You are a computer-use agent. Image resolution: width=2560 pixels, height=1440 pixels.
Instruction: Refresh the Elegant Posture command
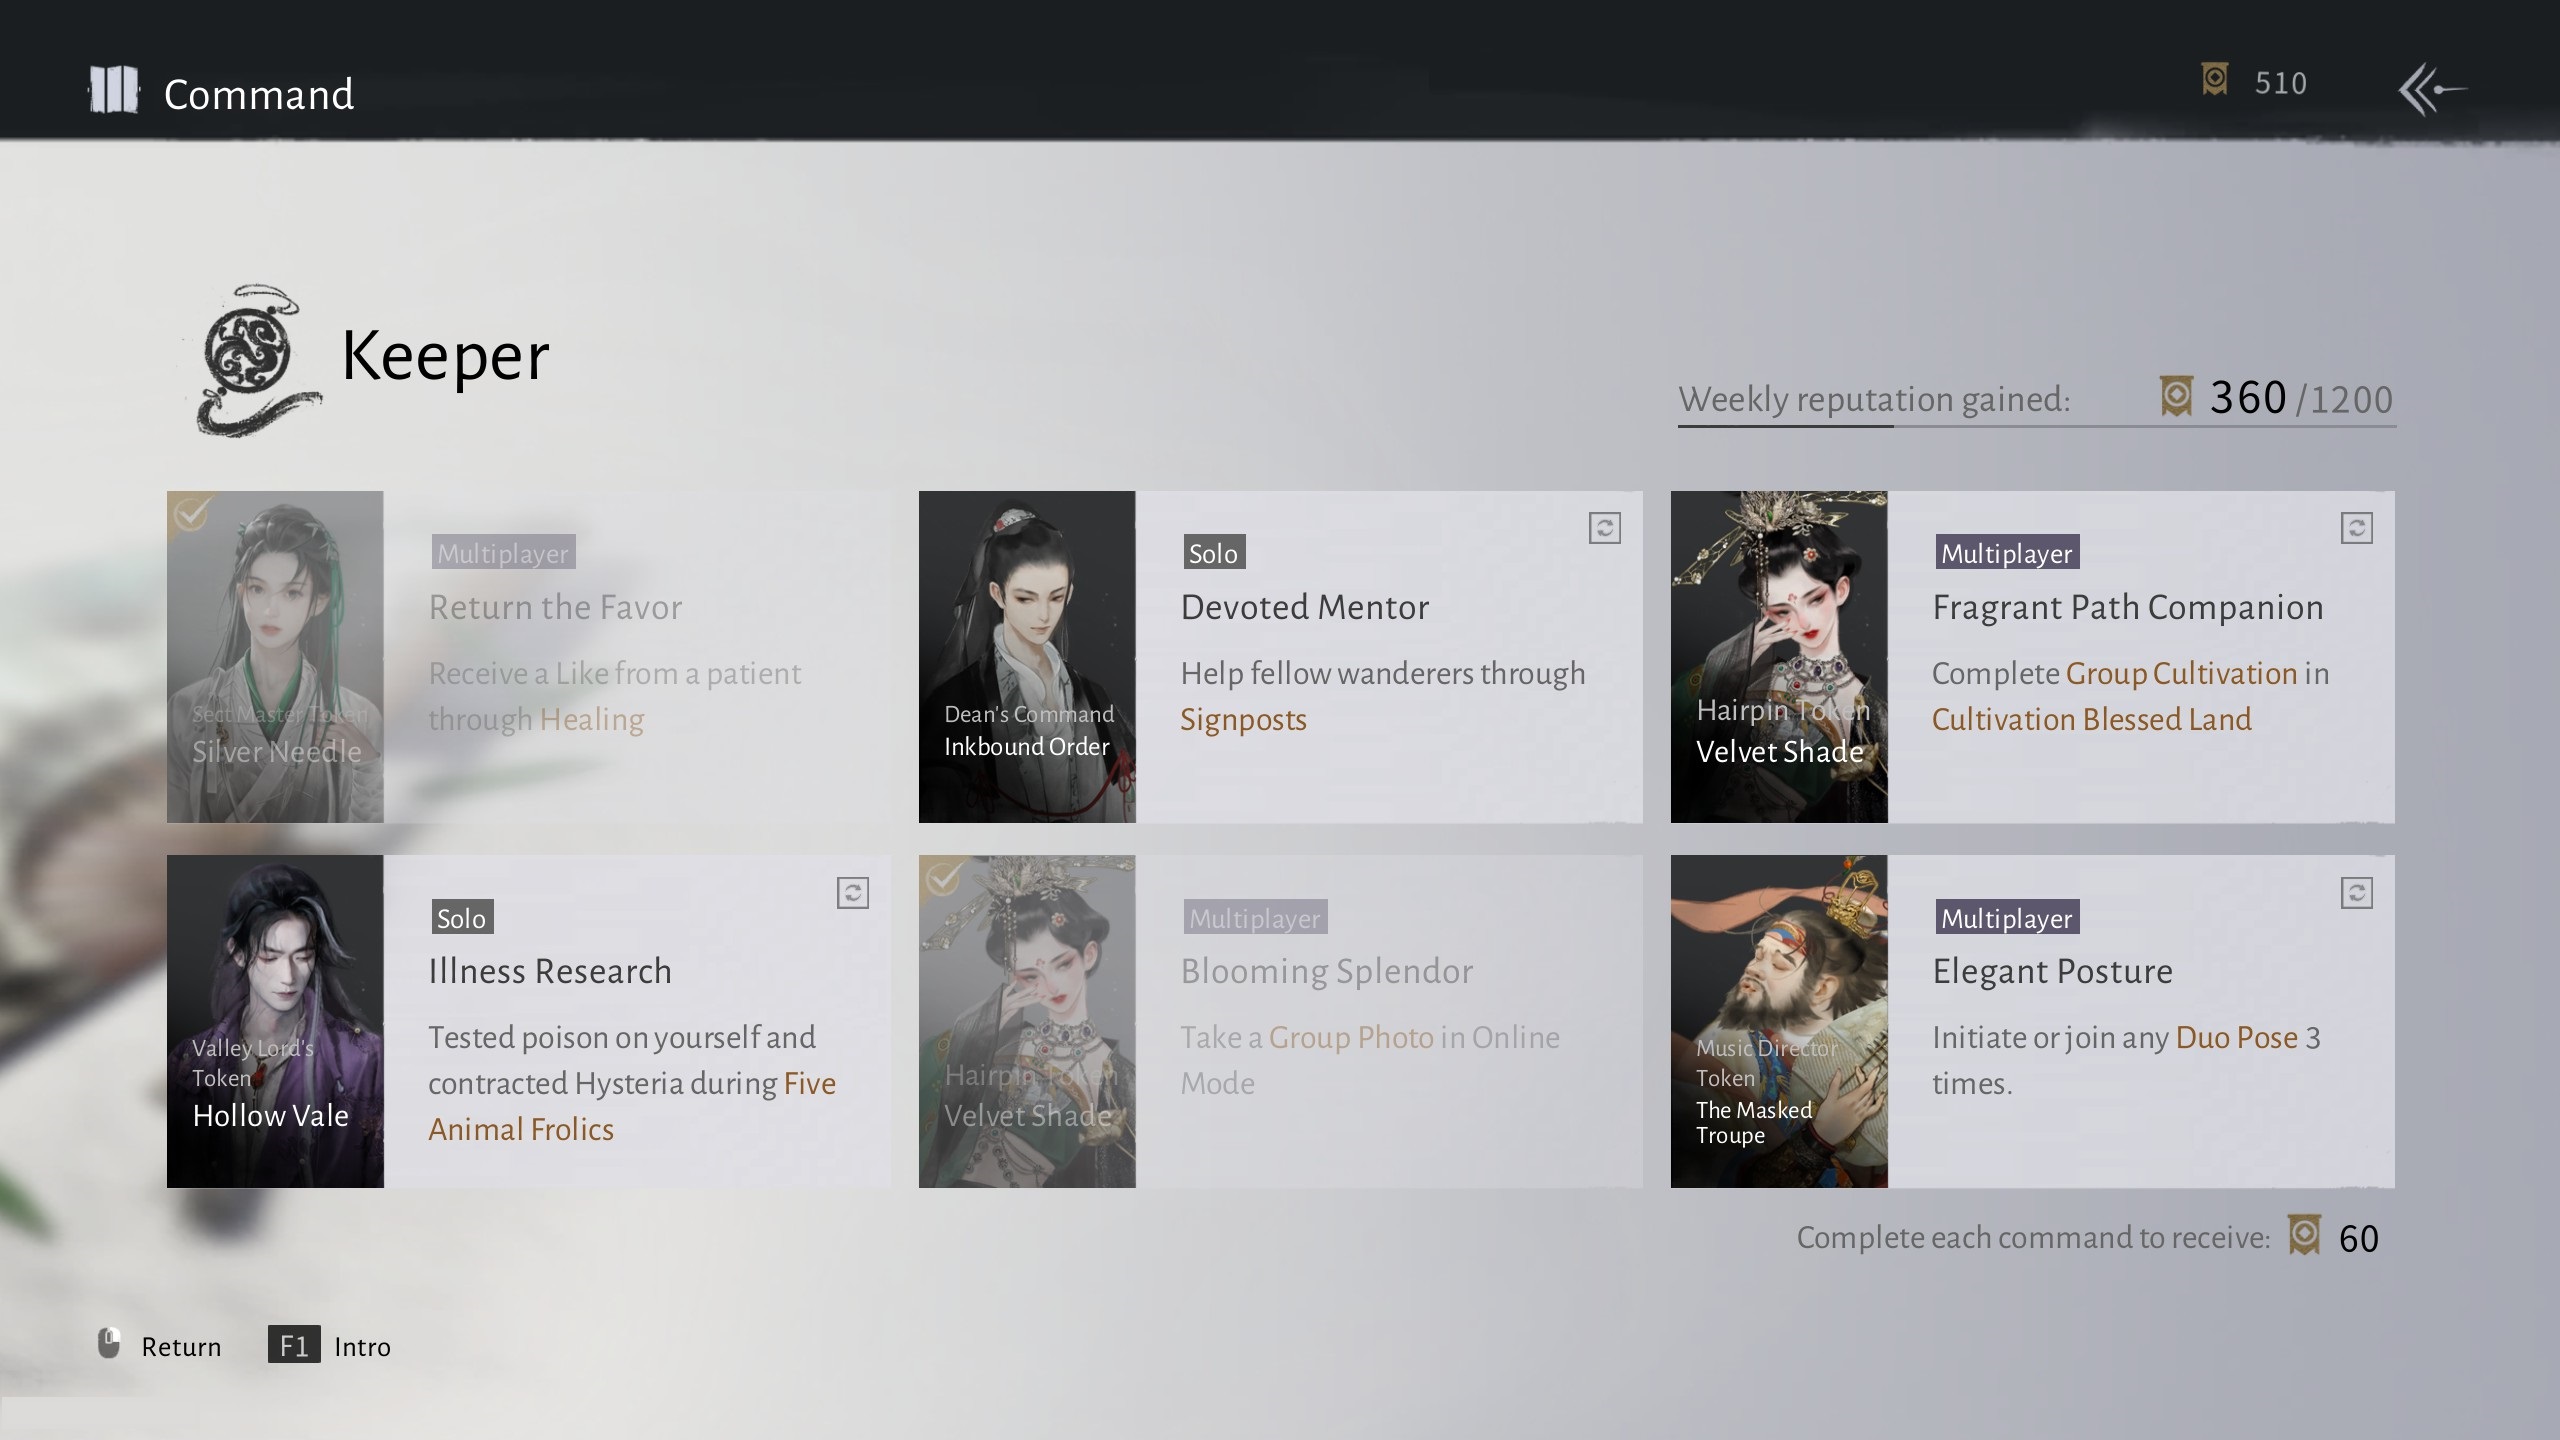(x=2356, y=893)
